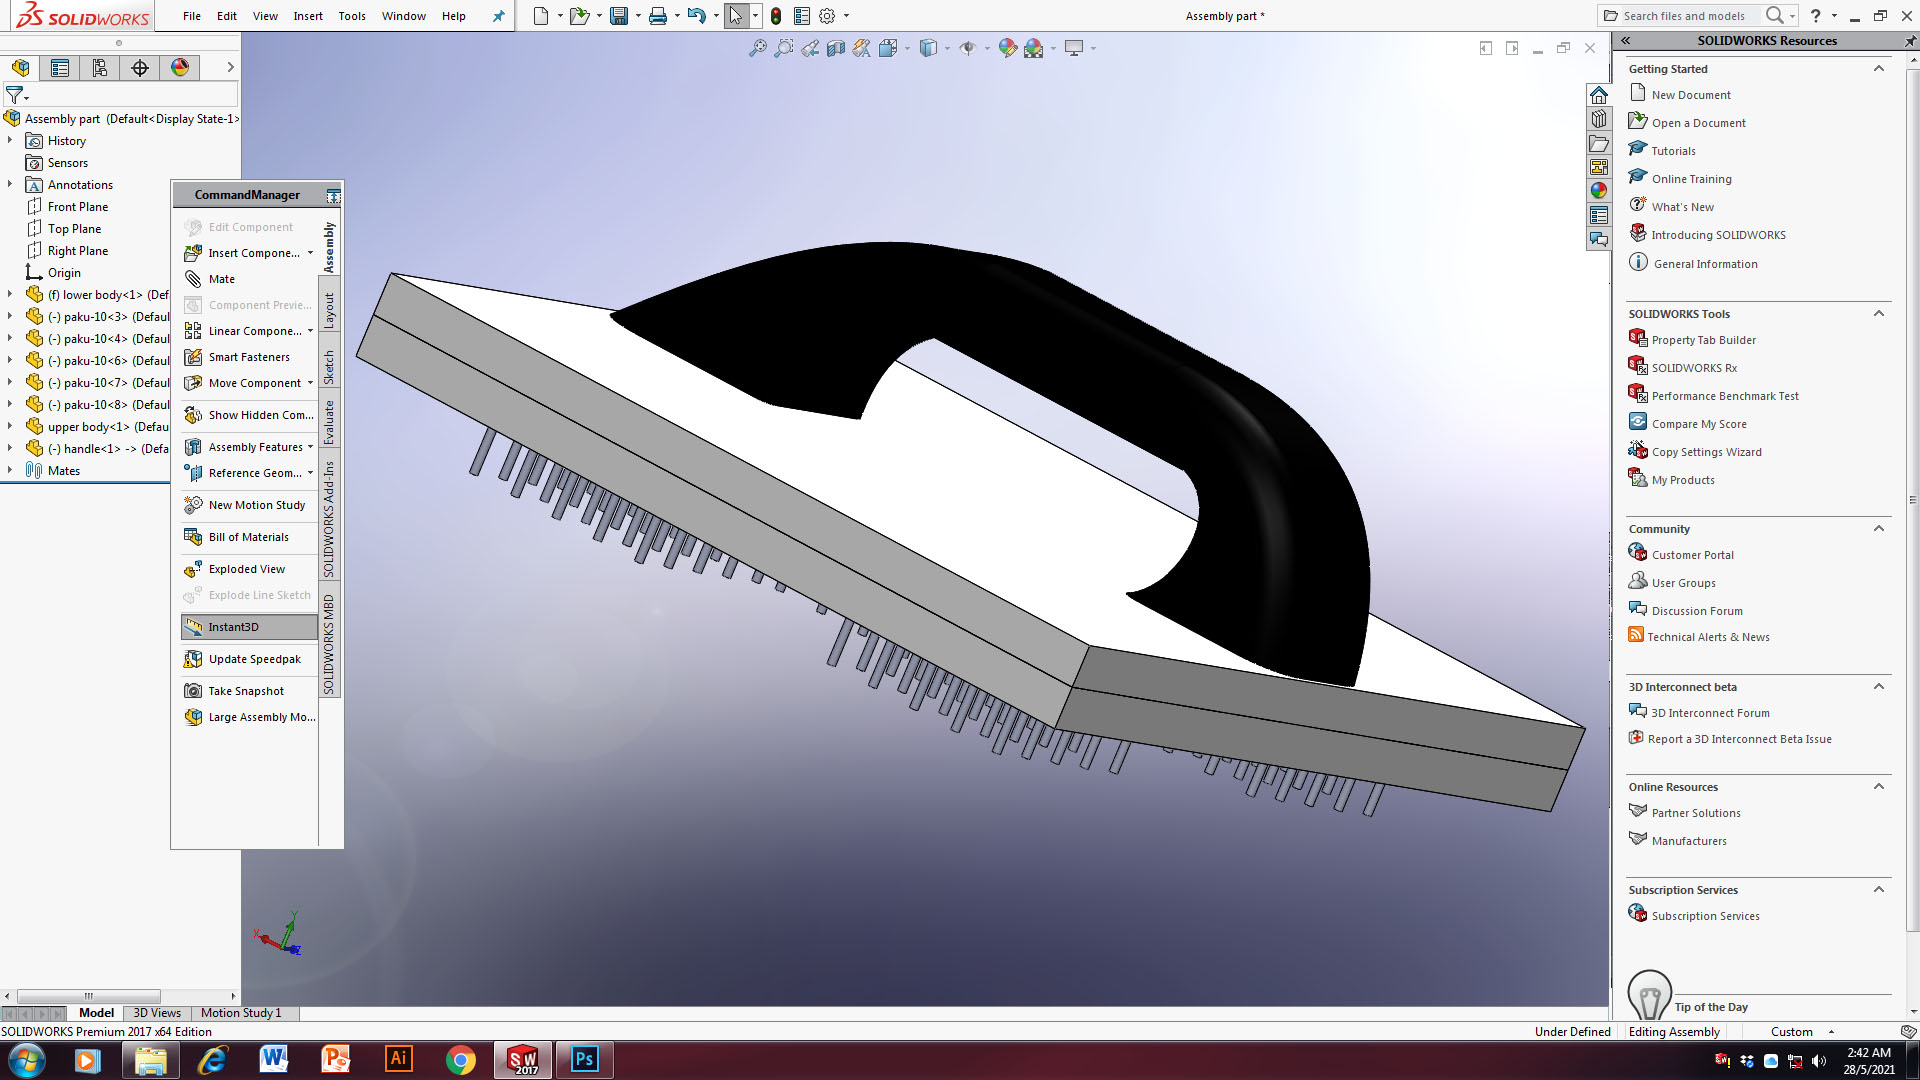This screenshot has width=1920, height=1080.
Task: Toggle Instant3D on or off
Action: (233, 626)
